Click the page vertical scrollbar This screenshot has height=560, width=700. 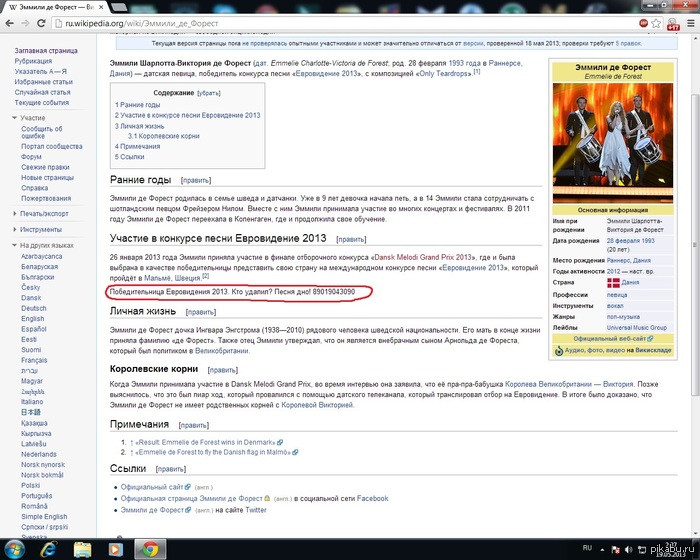click(x=695, y=244)
